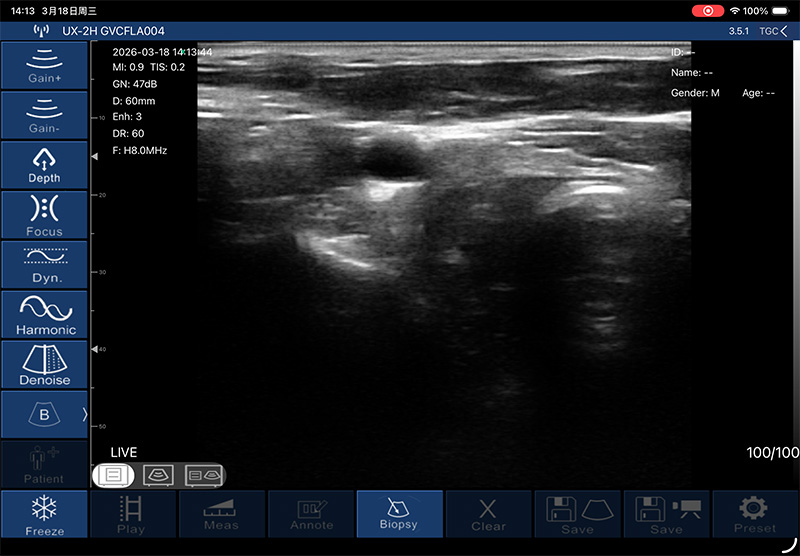Viewport: 800px width, 556px height.
Task: Adjust the Focus setting icon
Action: point(44,214)
